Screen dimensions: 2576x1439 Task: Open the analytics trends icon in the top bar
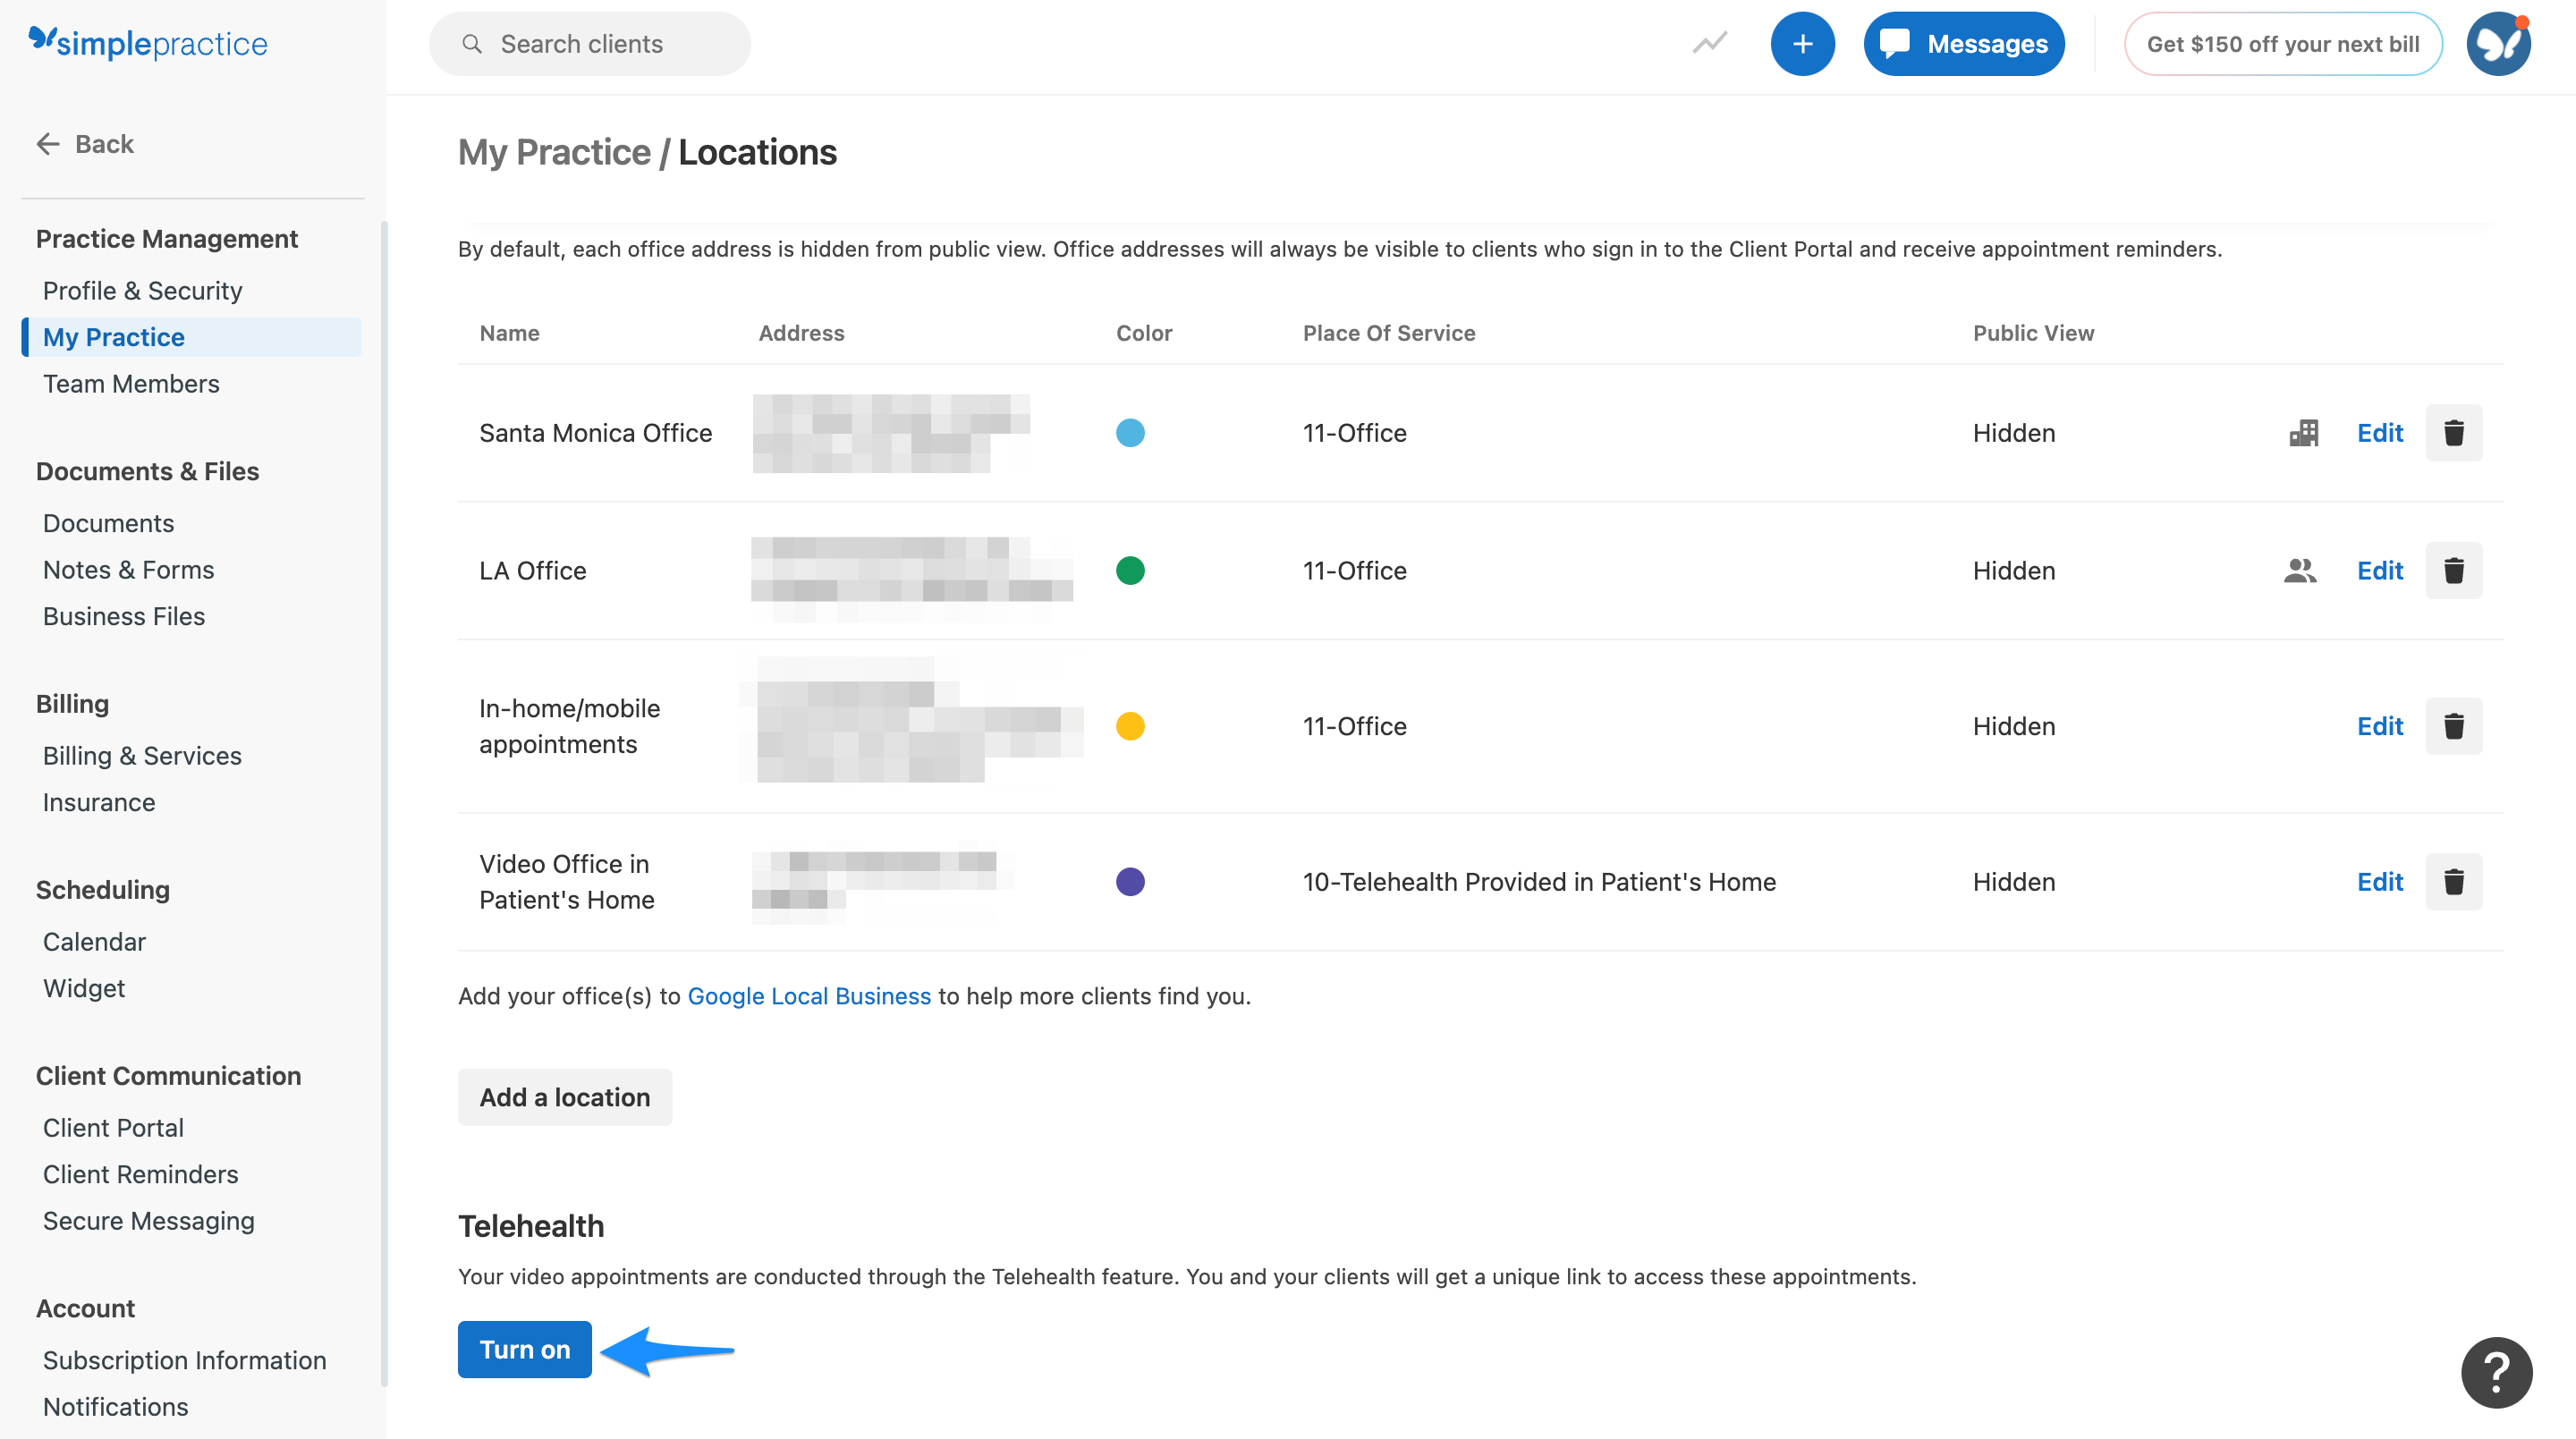[x=1708, y=43]
